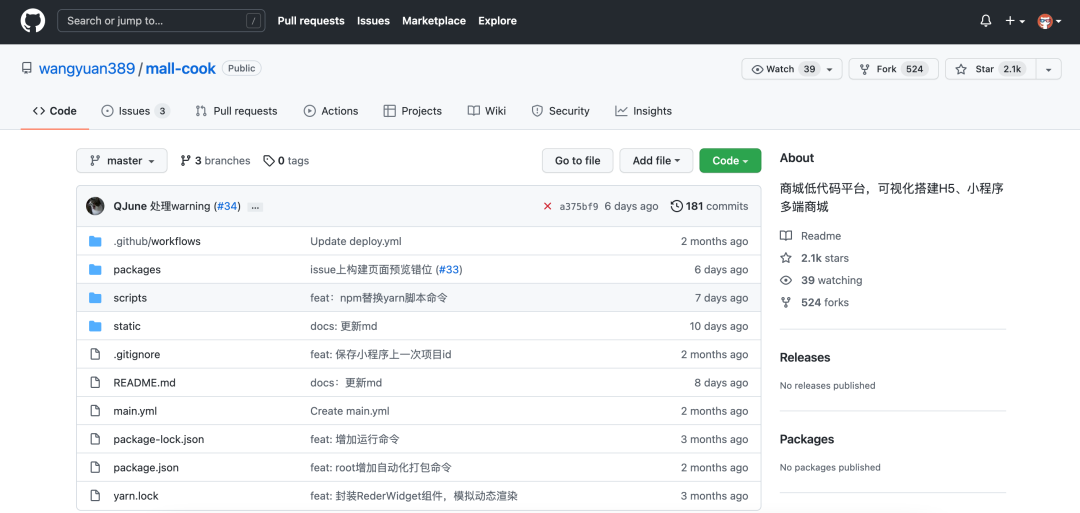
Task: Click the slash shortcut key icon
Action: (x=253, y=21)
